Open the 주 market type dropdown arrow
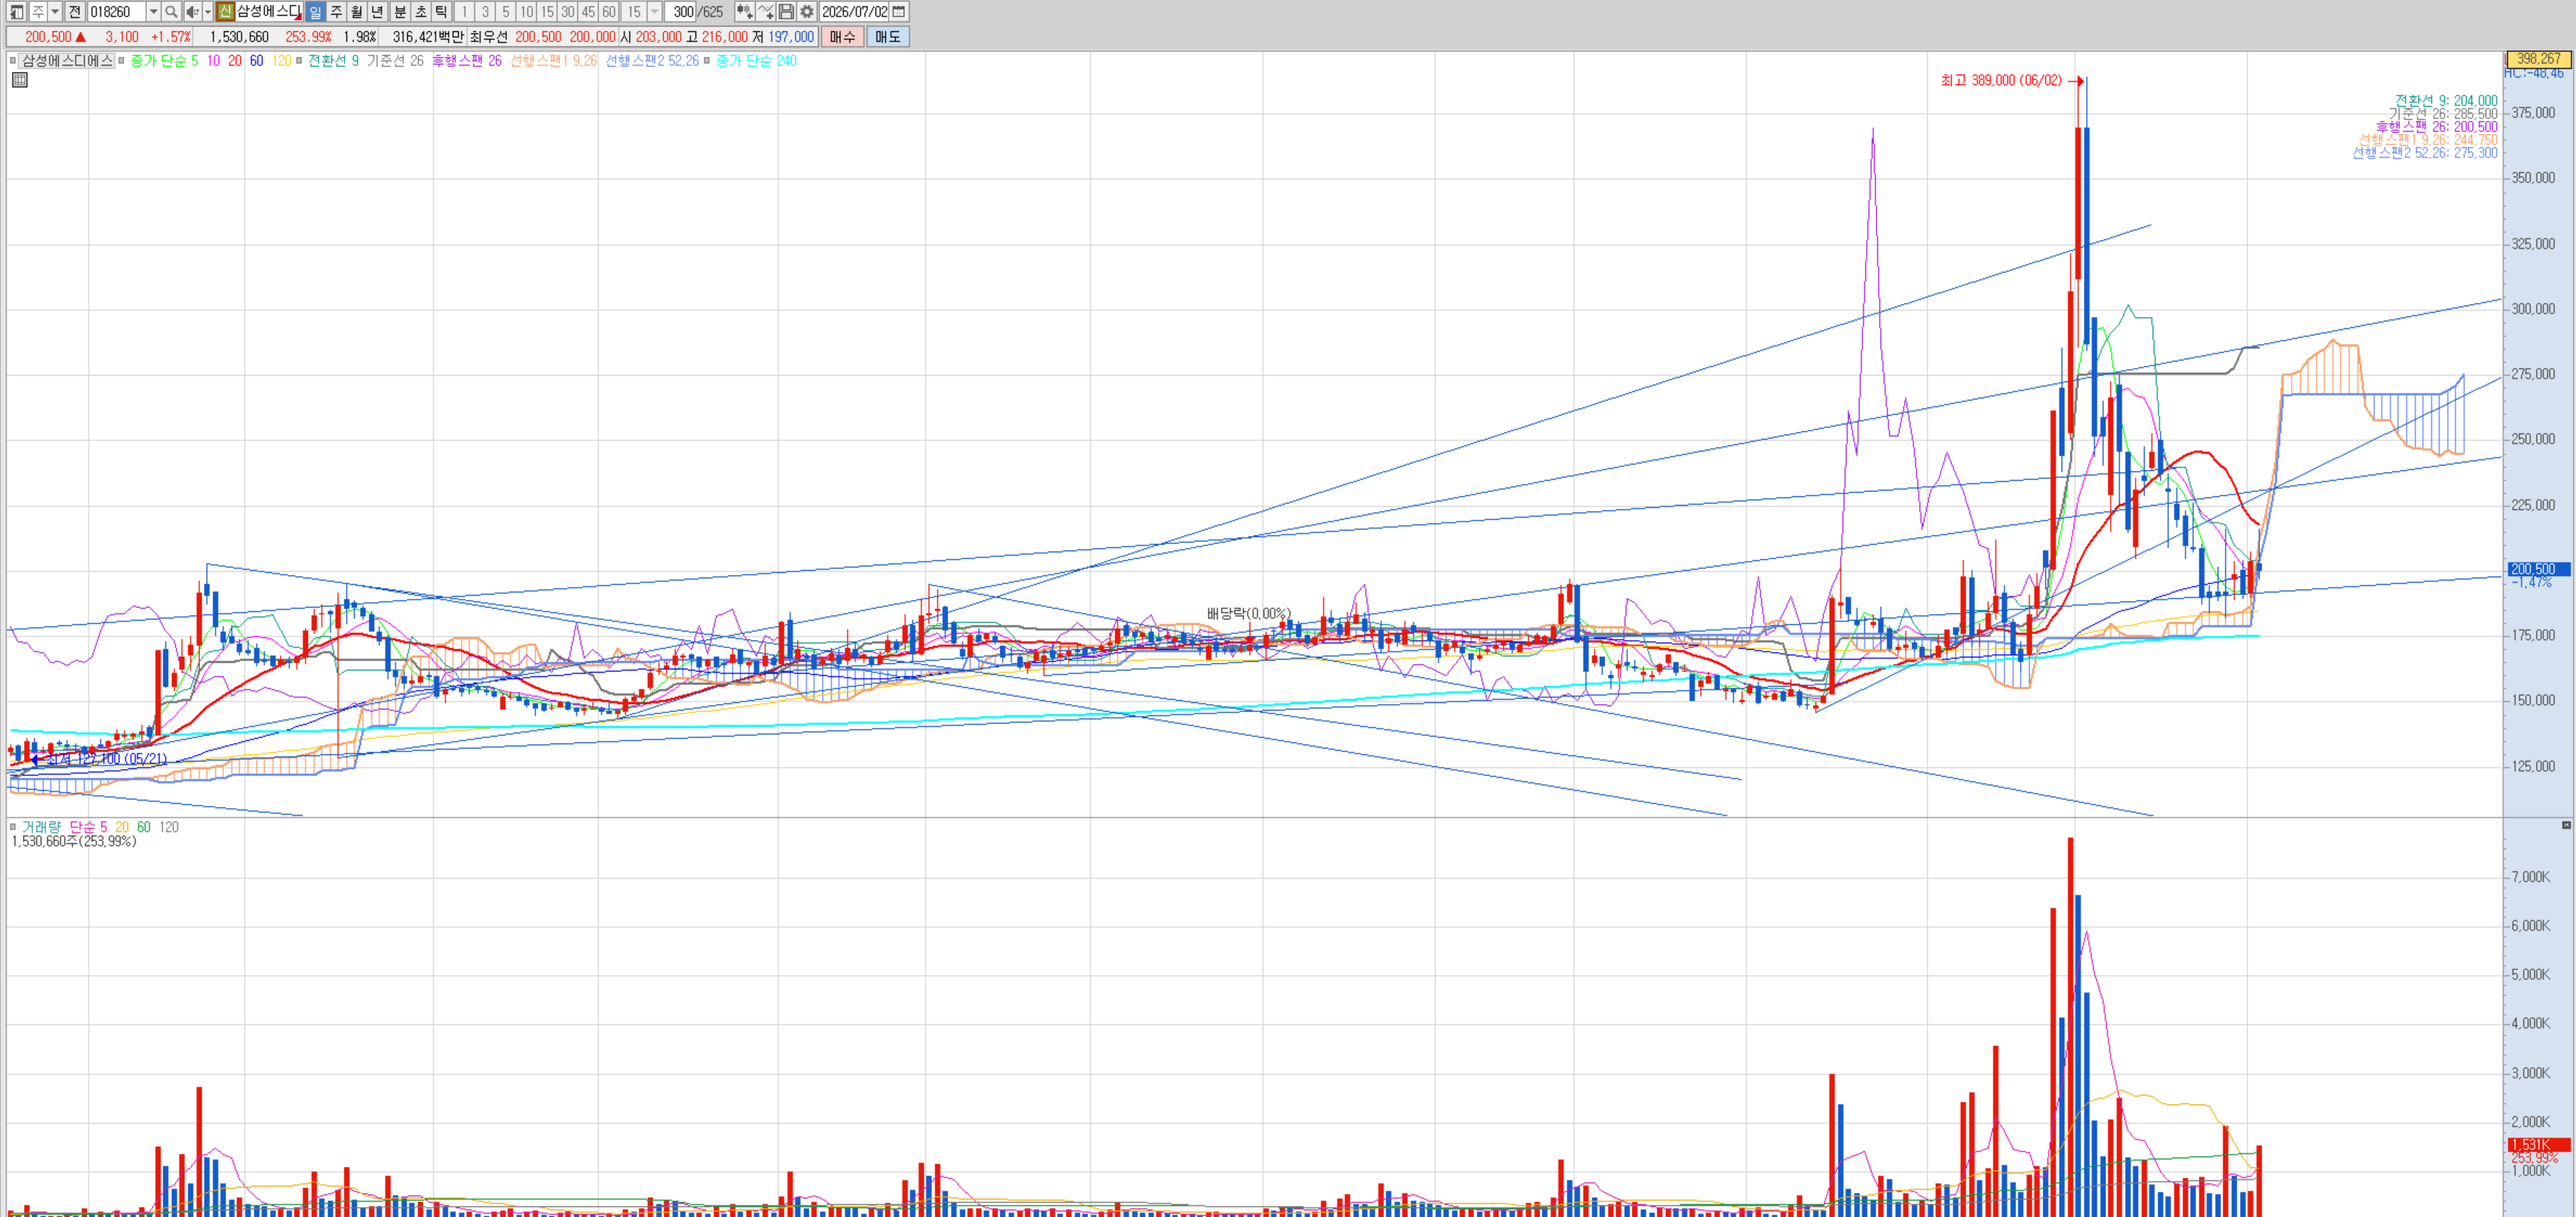Screen dimensions: 2576x1217 click(55, 12)
